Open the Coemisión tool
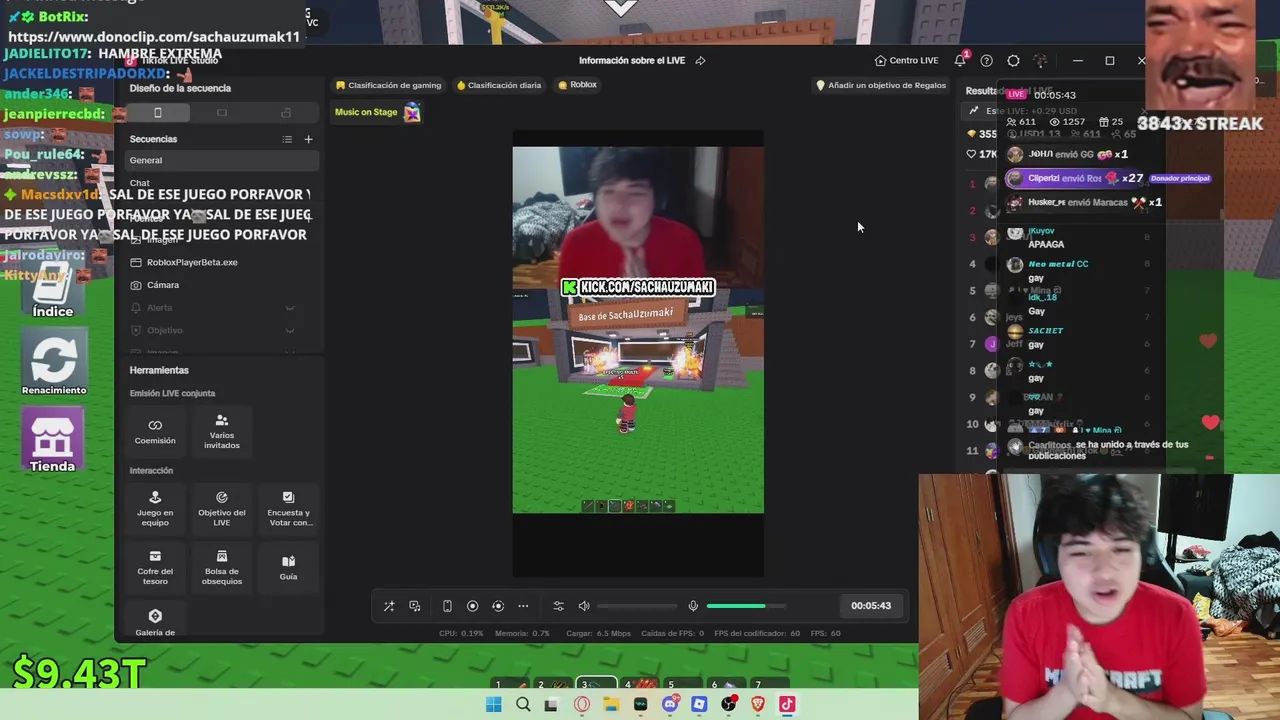This screenshot has width=1280, height=720. [x=155, y=431]
